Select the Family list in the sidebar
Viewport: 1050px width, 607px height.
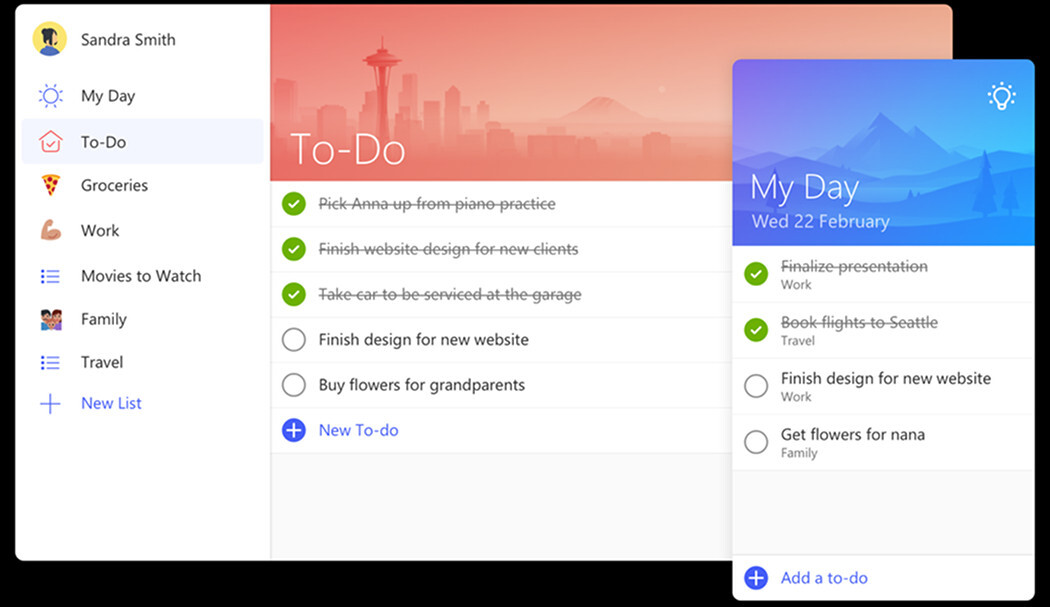tap(102, 318)
